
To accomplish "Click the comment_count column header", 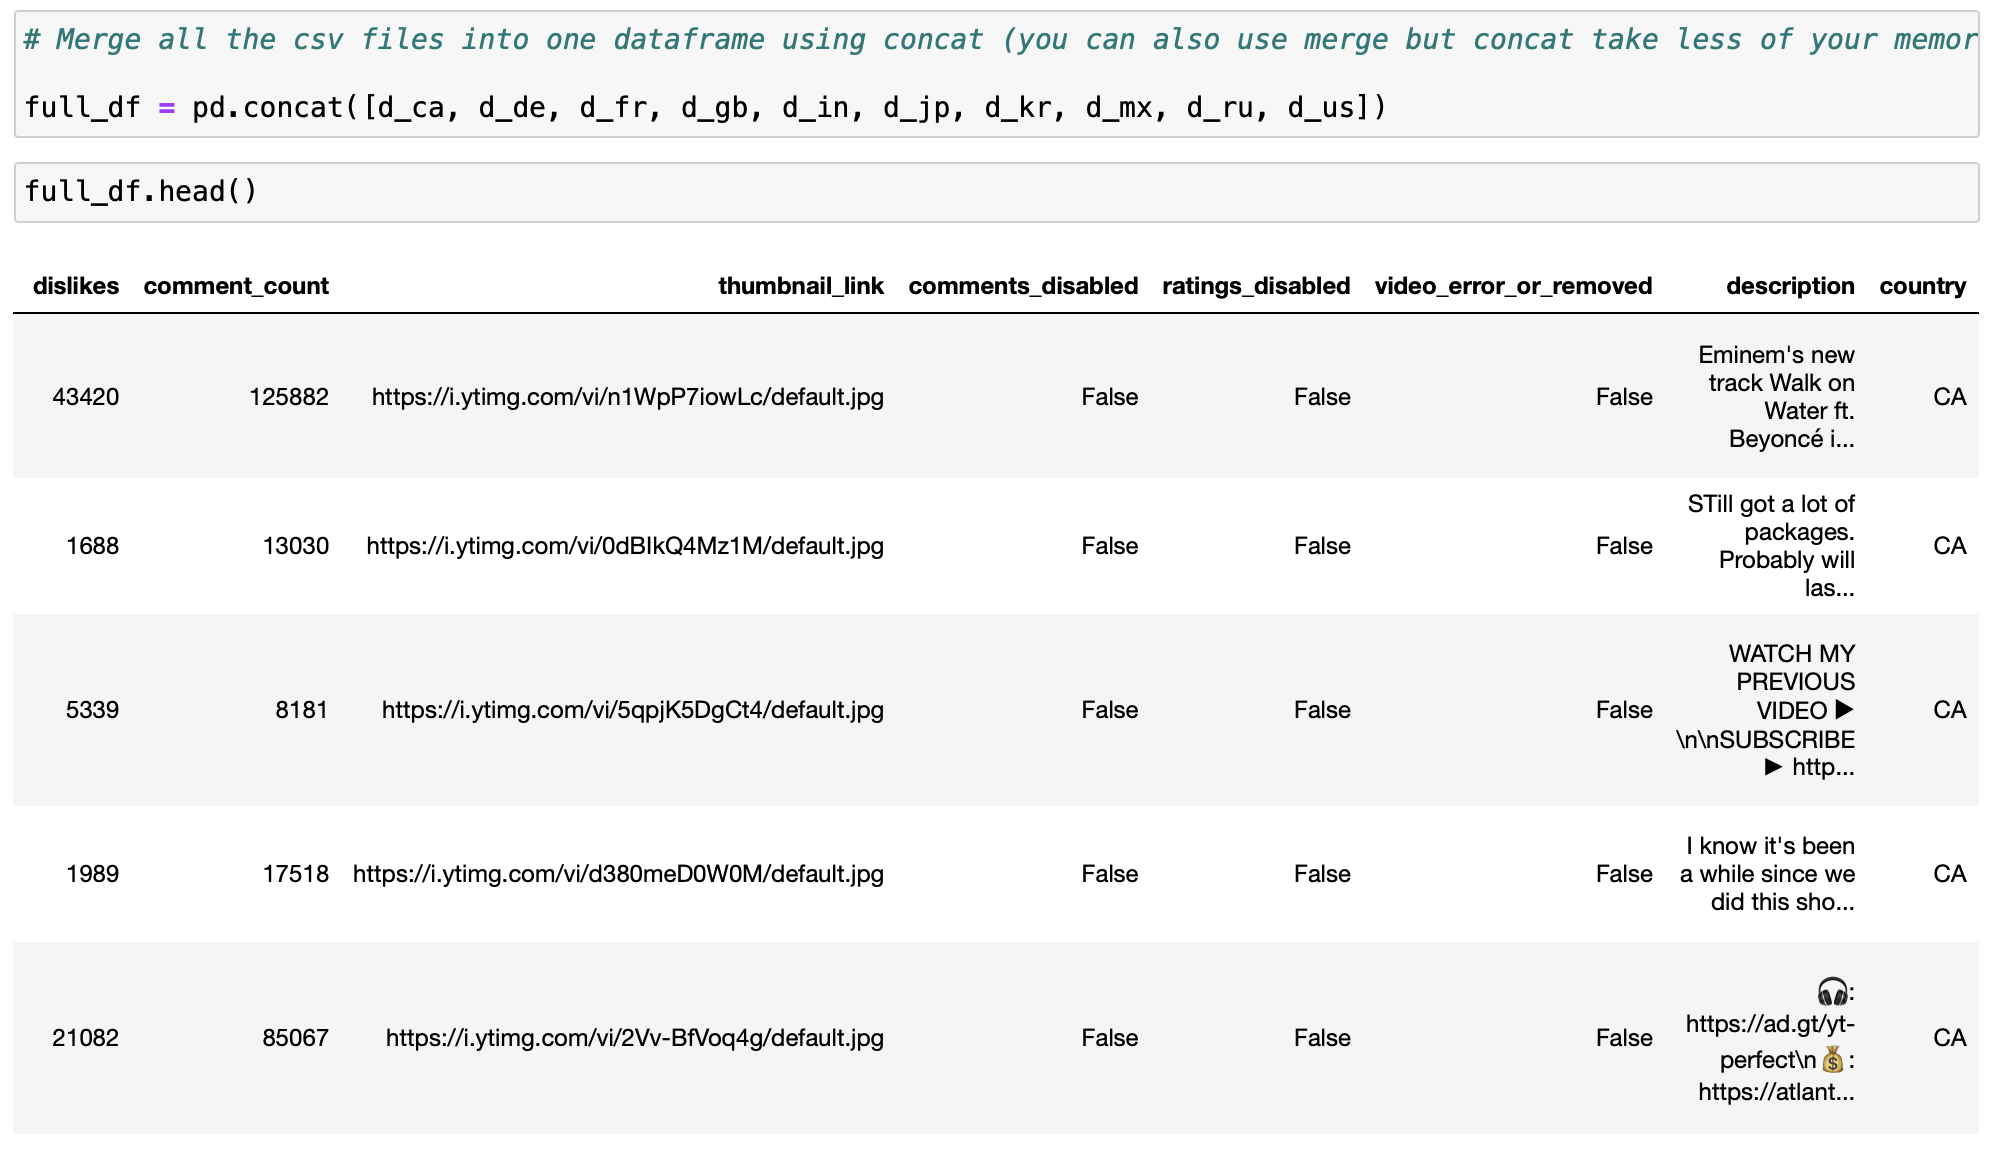I will tap(236, 286).
